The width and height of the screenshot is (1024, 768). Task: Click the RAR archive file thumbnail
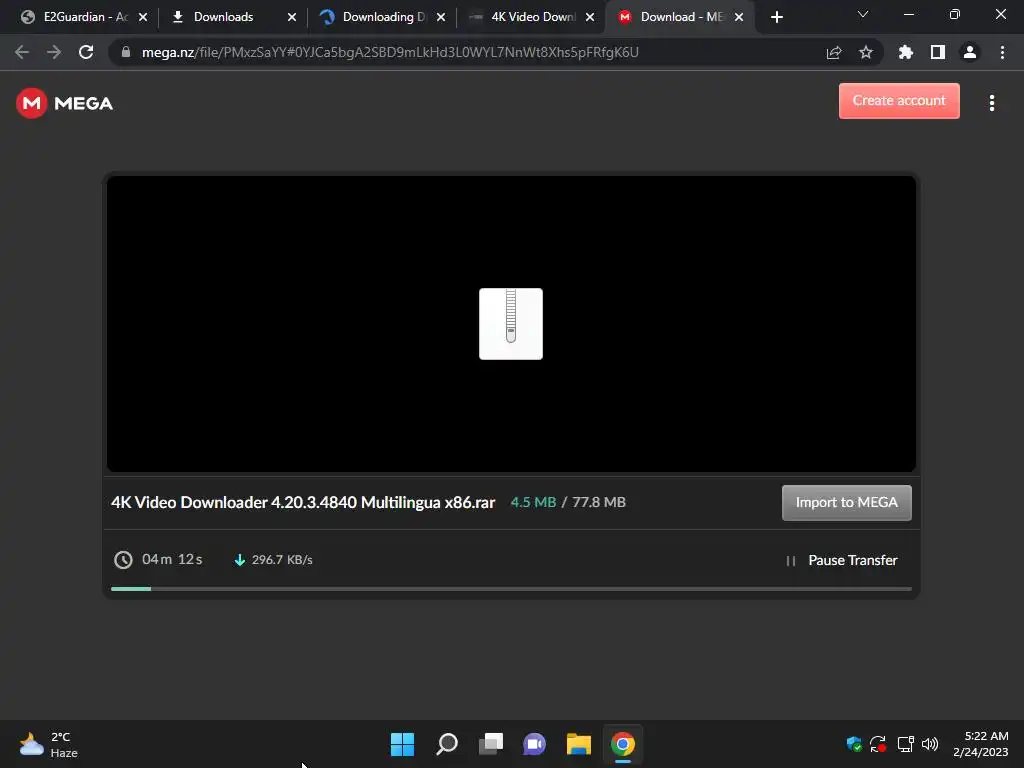click(x=511, y=324)
